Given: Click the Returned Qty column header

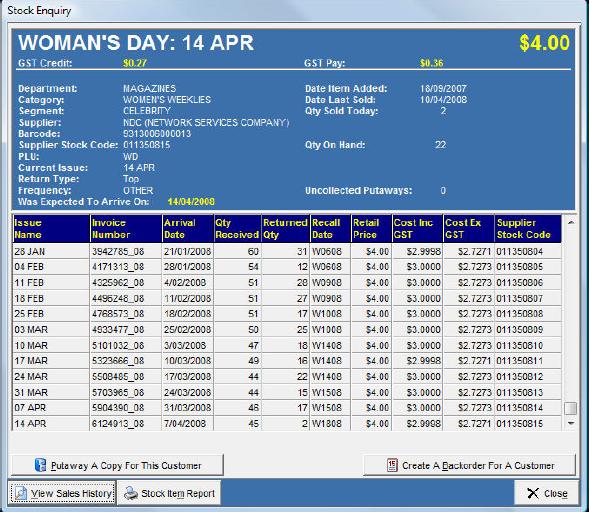Looking at the screenshot, I should point(286,229).
